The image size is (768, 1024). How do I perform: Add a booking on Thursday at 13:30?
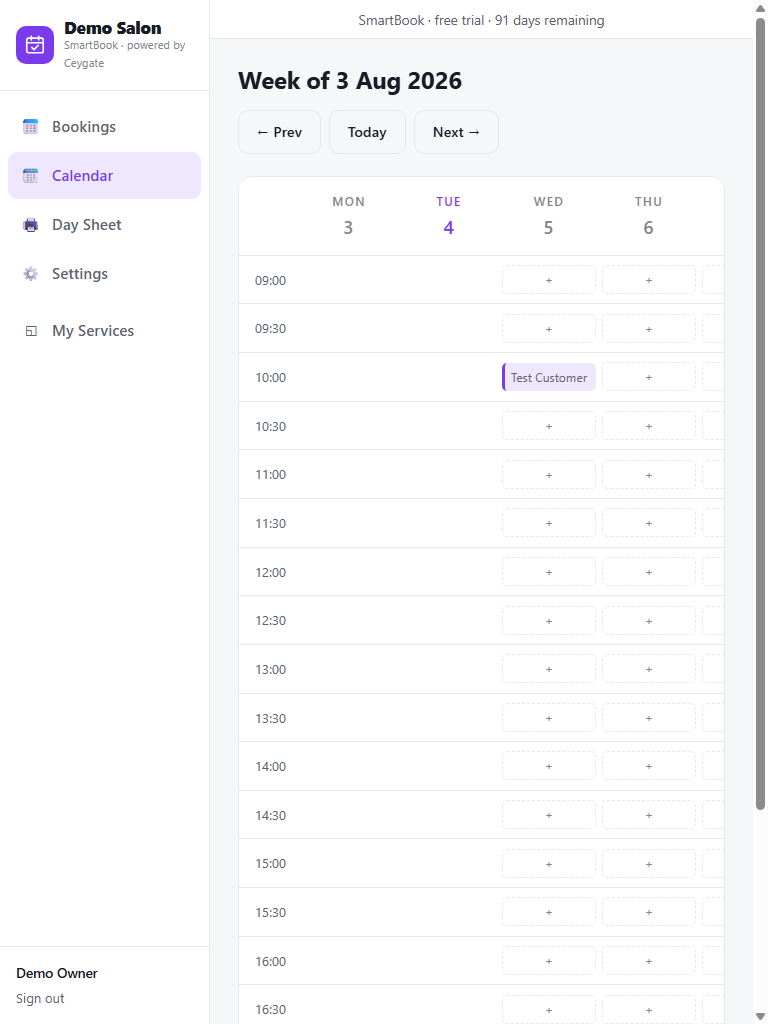(648, 718)
